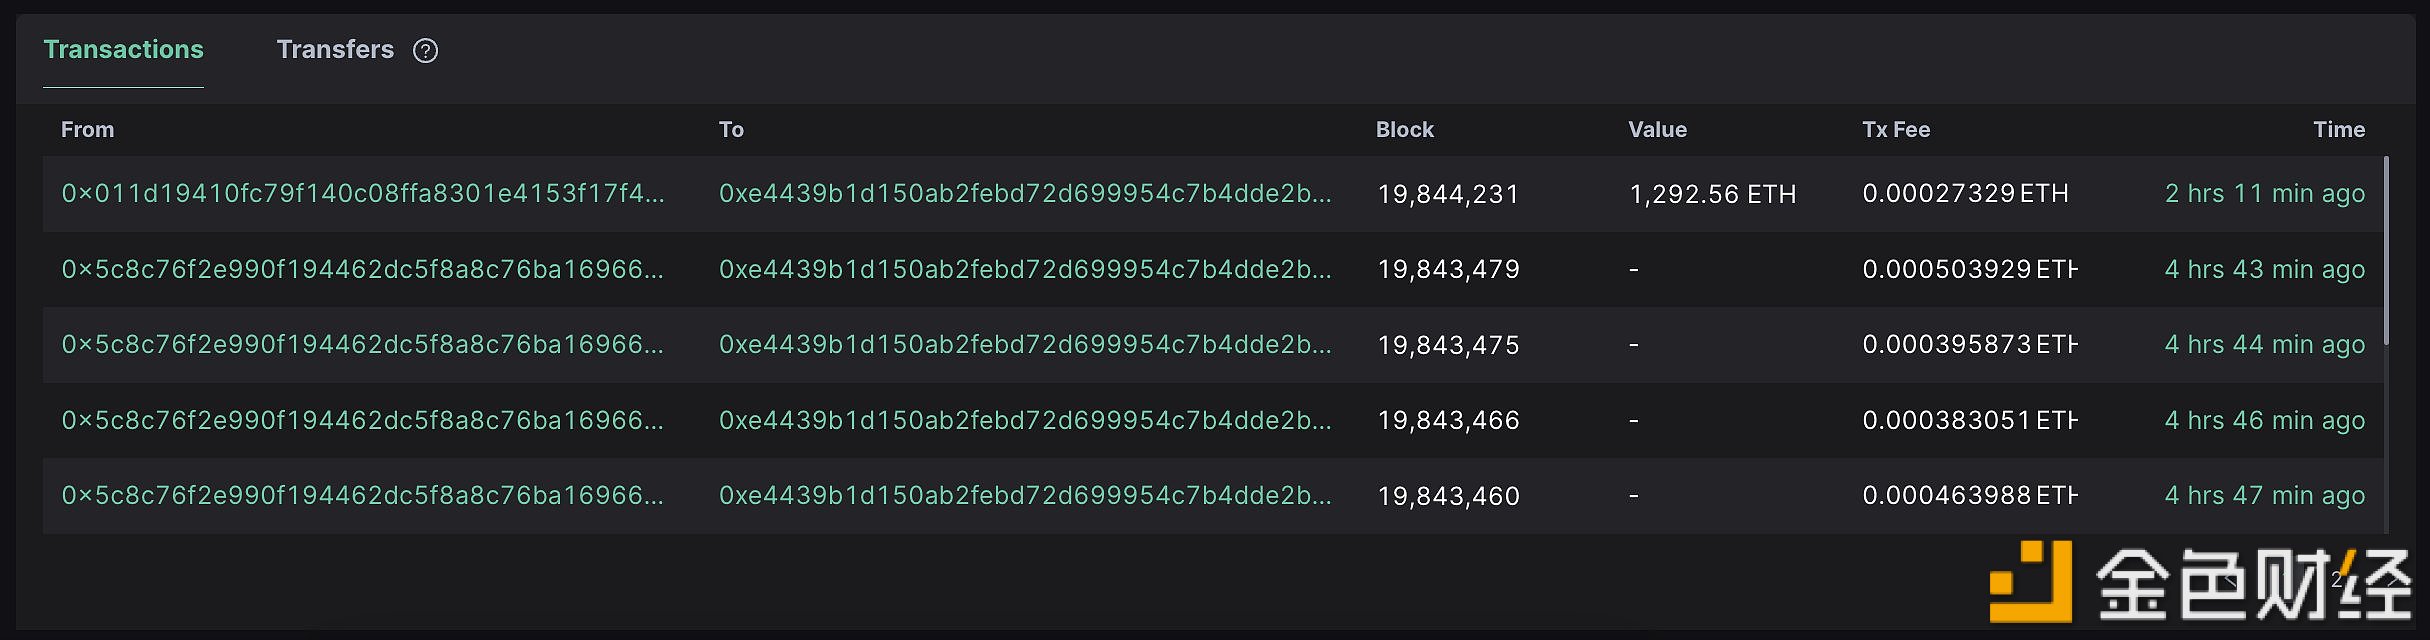Open the Transfers help question-mark icon
This screenshot has height=640, width=2430.
pyautogui.click(x=425, y=50)
